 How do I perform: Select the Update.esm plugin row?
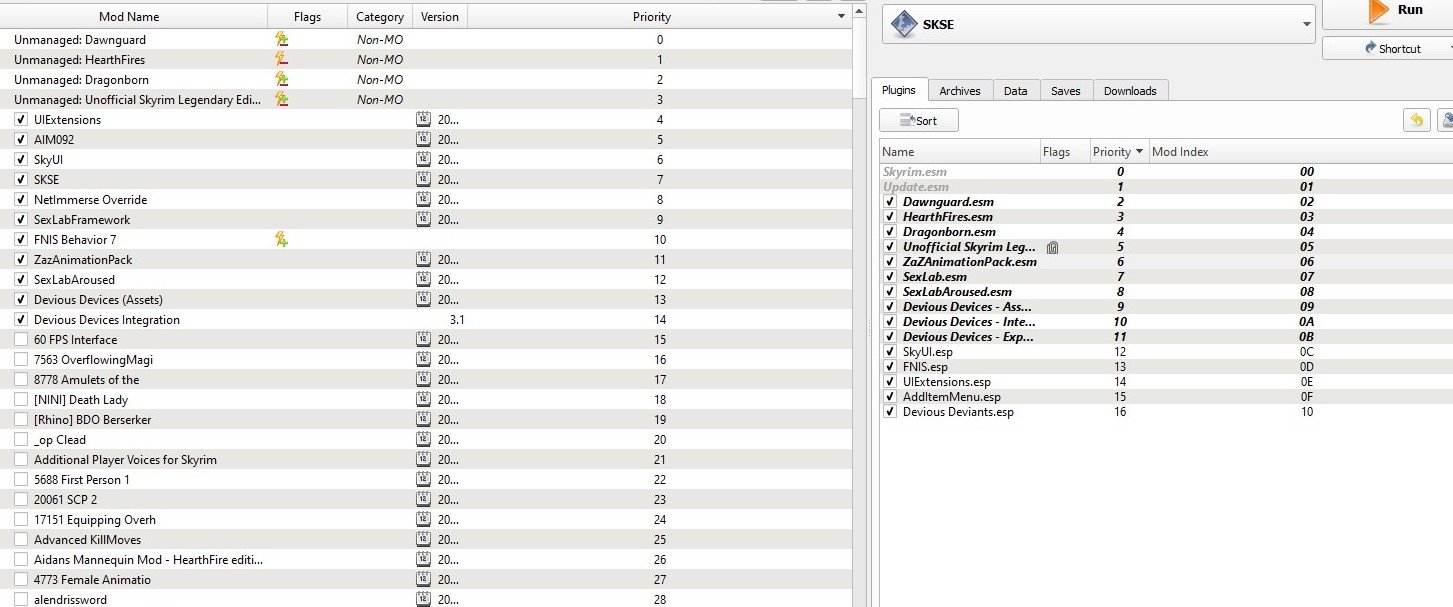[x=1166, y=187]
